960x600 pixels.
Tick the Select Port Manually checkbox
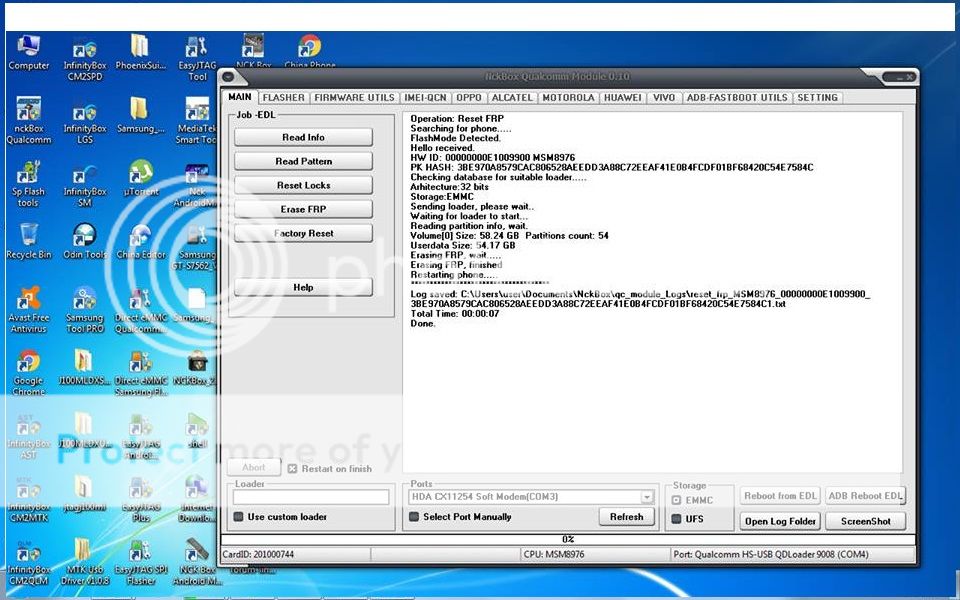(414, 517)
